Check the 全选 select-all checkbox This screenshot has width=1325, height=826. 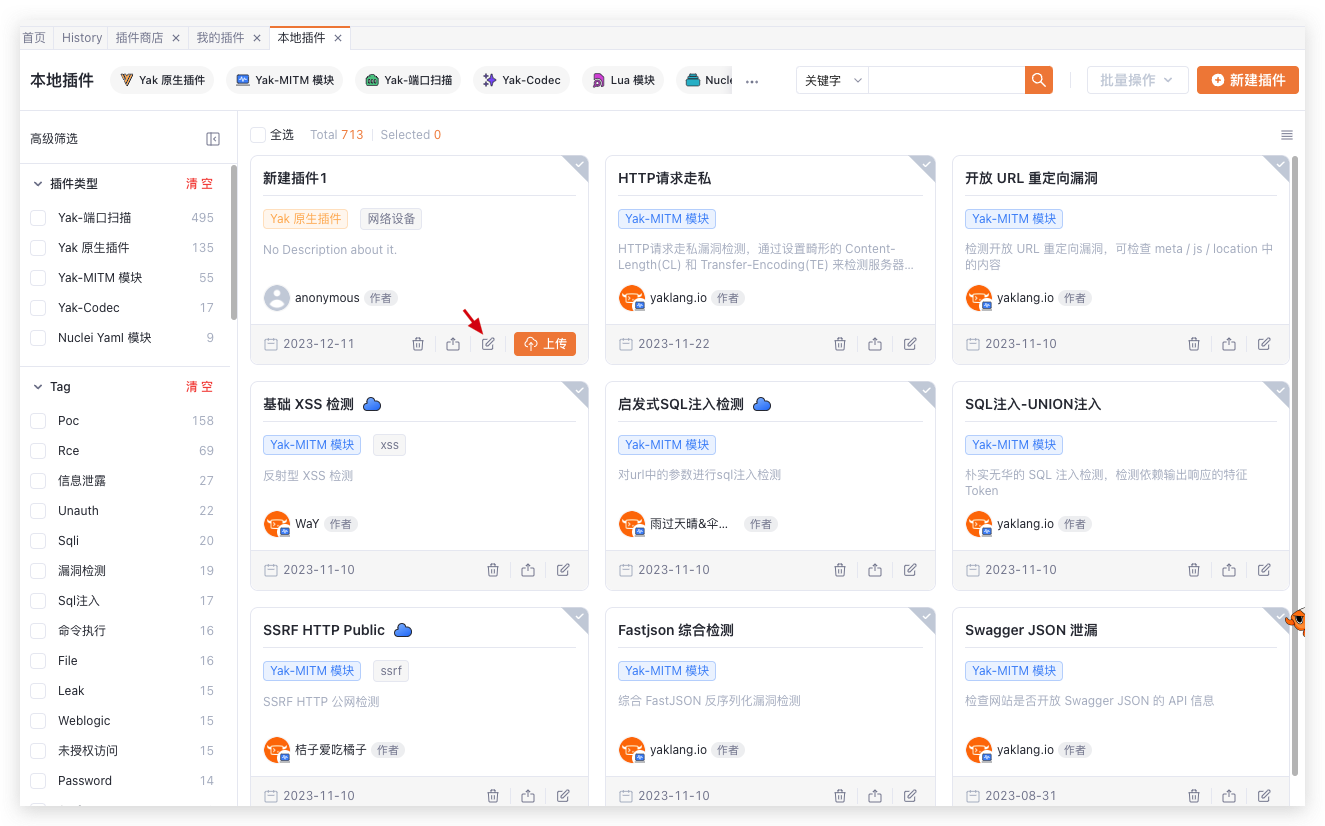tap(258, 135)
